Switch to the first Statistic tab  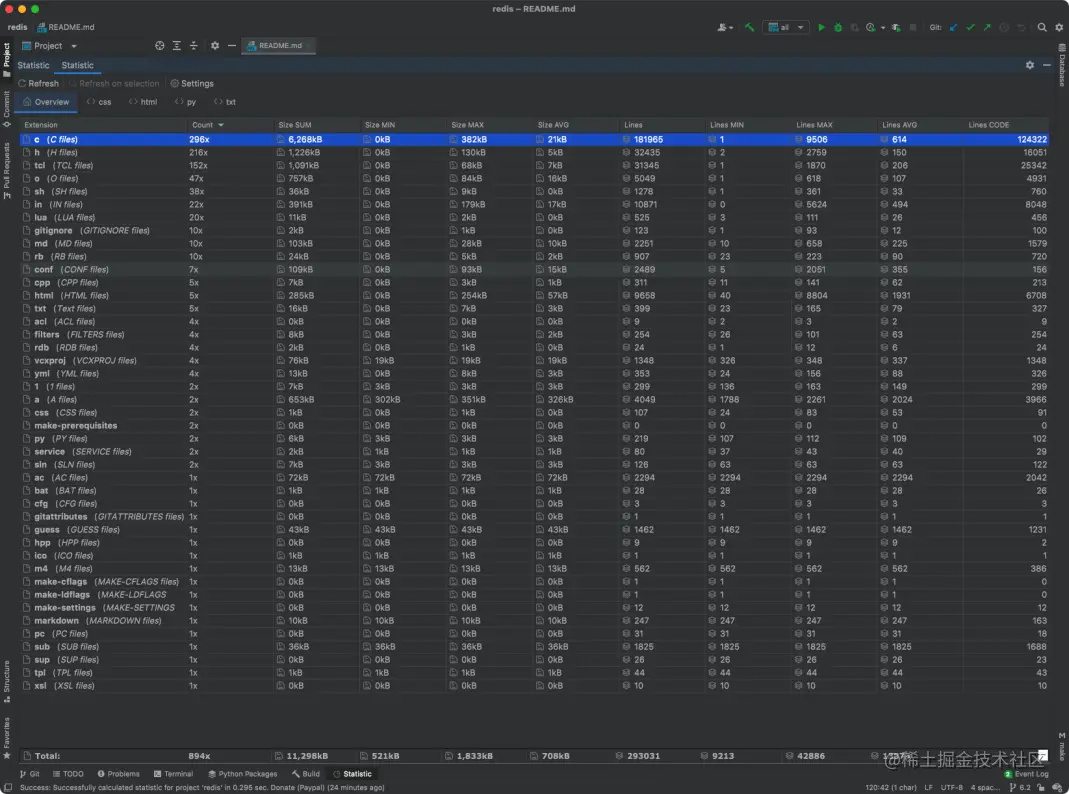click(x=33, y=65)
